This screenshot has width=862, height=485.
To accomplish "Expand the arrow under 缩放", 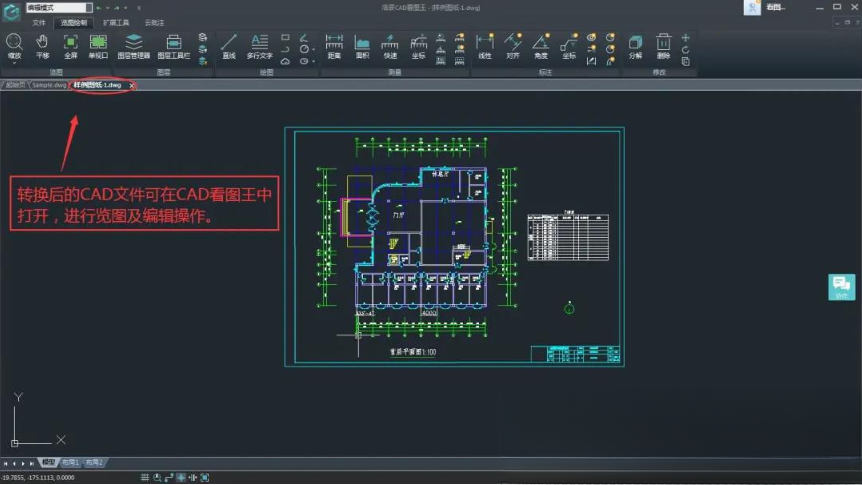I will point(14,63).
